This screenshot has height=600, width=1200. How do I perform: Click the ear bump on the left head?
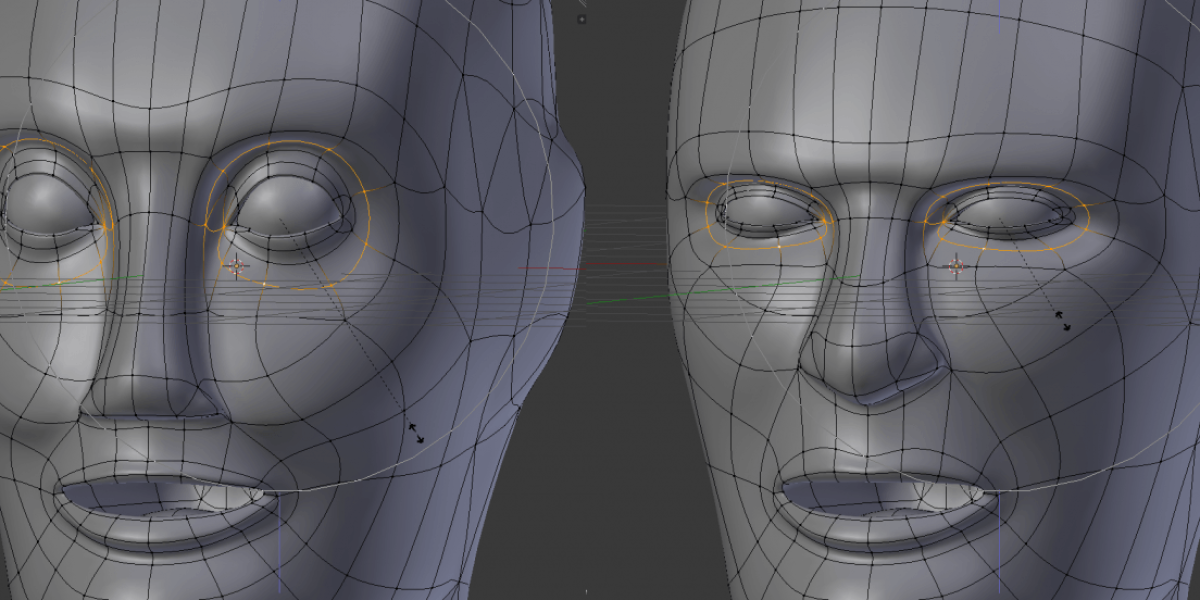click(565, 180)
